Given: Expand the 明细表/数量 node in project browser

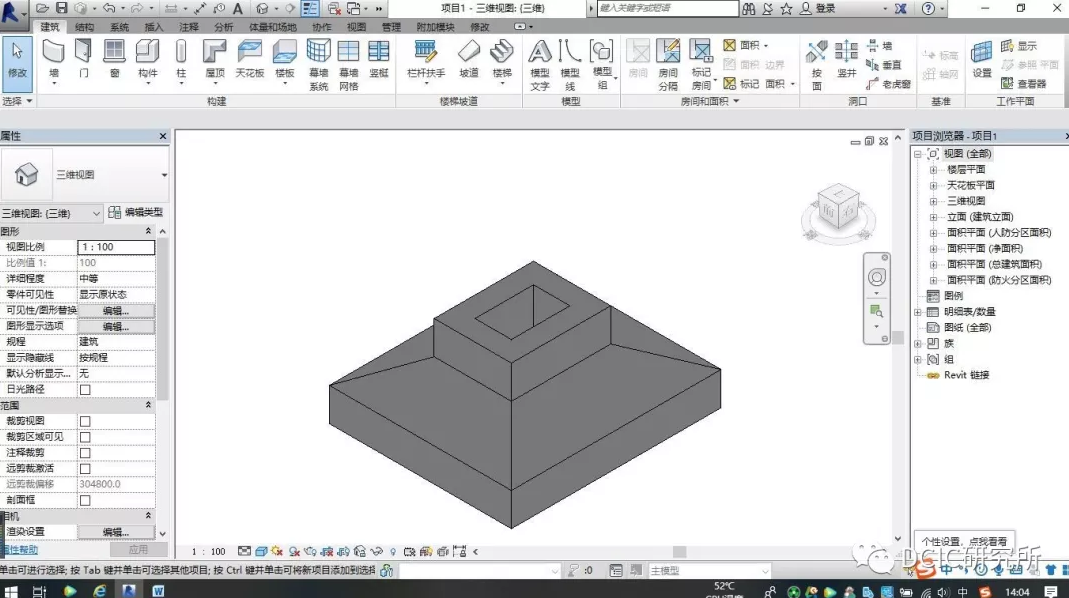Looking at the screenshot, I should point(919,312).
